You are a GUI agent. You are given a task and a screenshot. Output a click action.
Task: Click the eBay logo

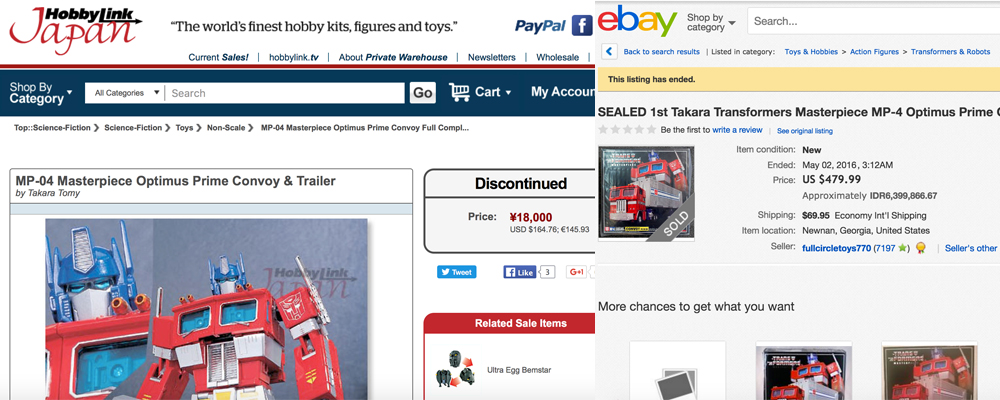[637, 20]
